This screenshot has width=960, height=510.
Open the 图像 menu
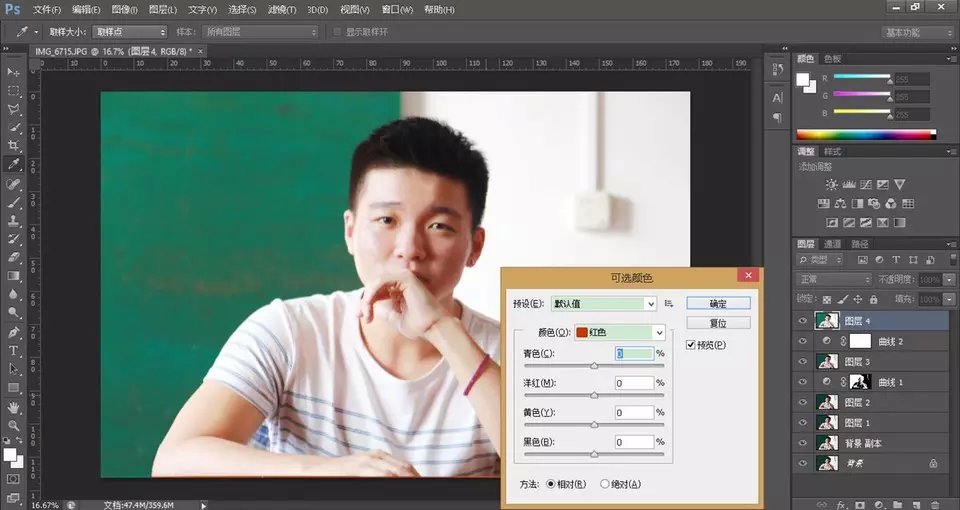point(125,10)
